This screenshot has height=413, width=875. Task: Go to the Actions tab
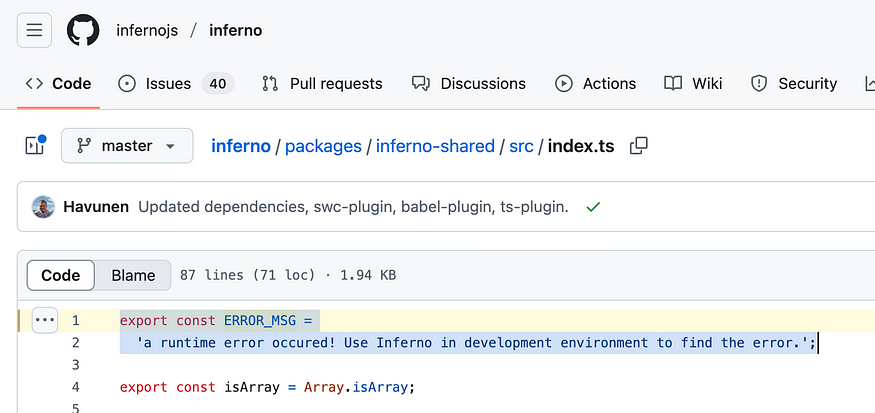[x=595, y=84]
